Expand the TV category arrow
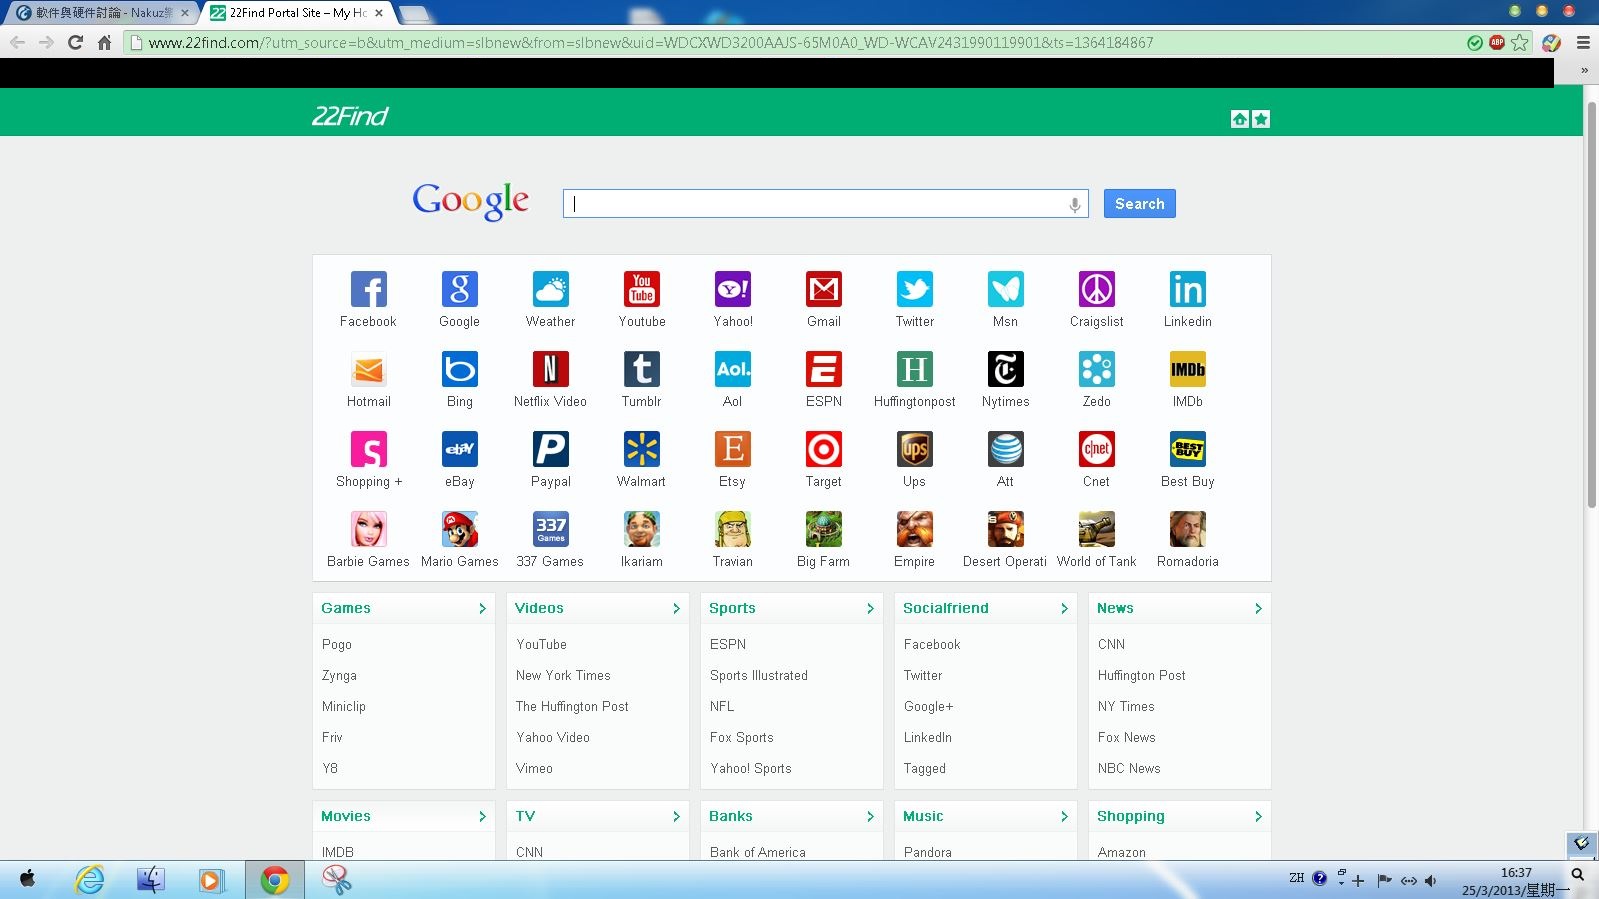Viewport: 1599px width, 899px height. click(x=676, y=816)
